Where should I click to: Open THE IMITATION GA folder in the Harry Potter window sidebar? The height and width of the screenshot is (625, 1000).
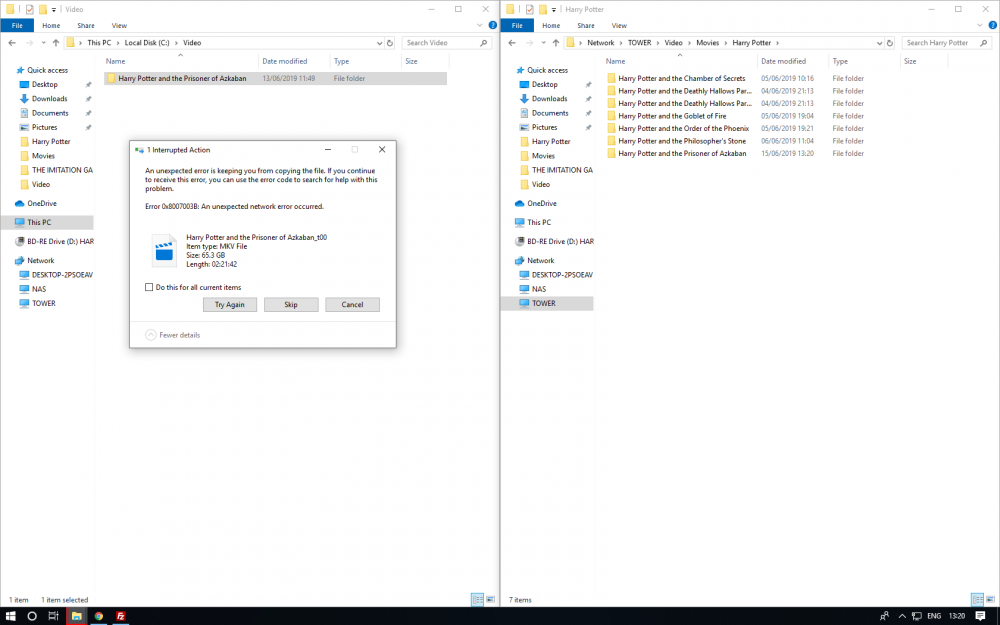[x=562, y=170]
